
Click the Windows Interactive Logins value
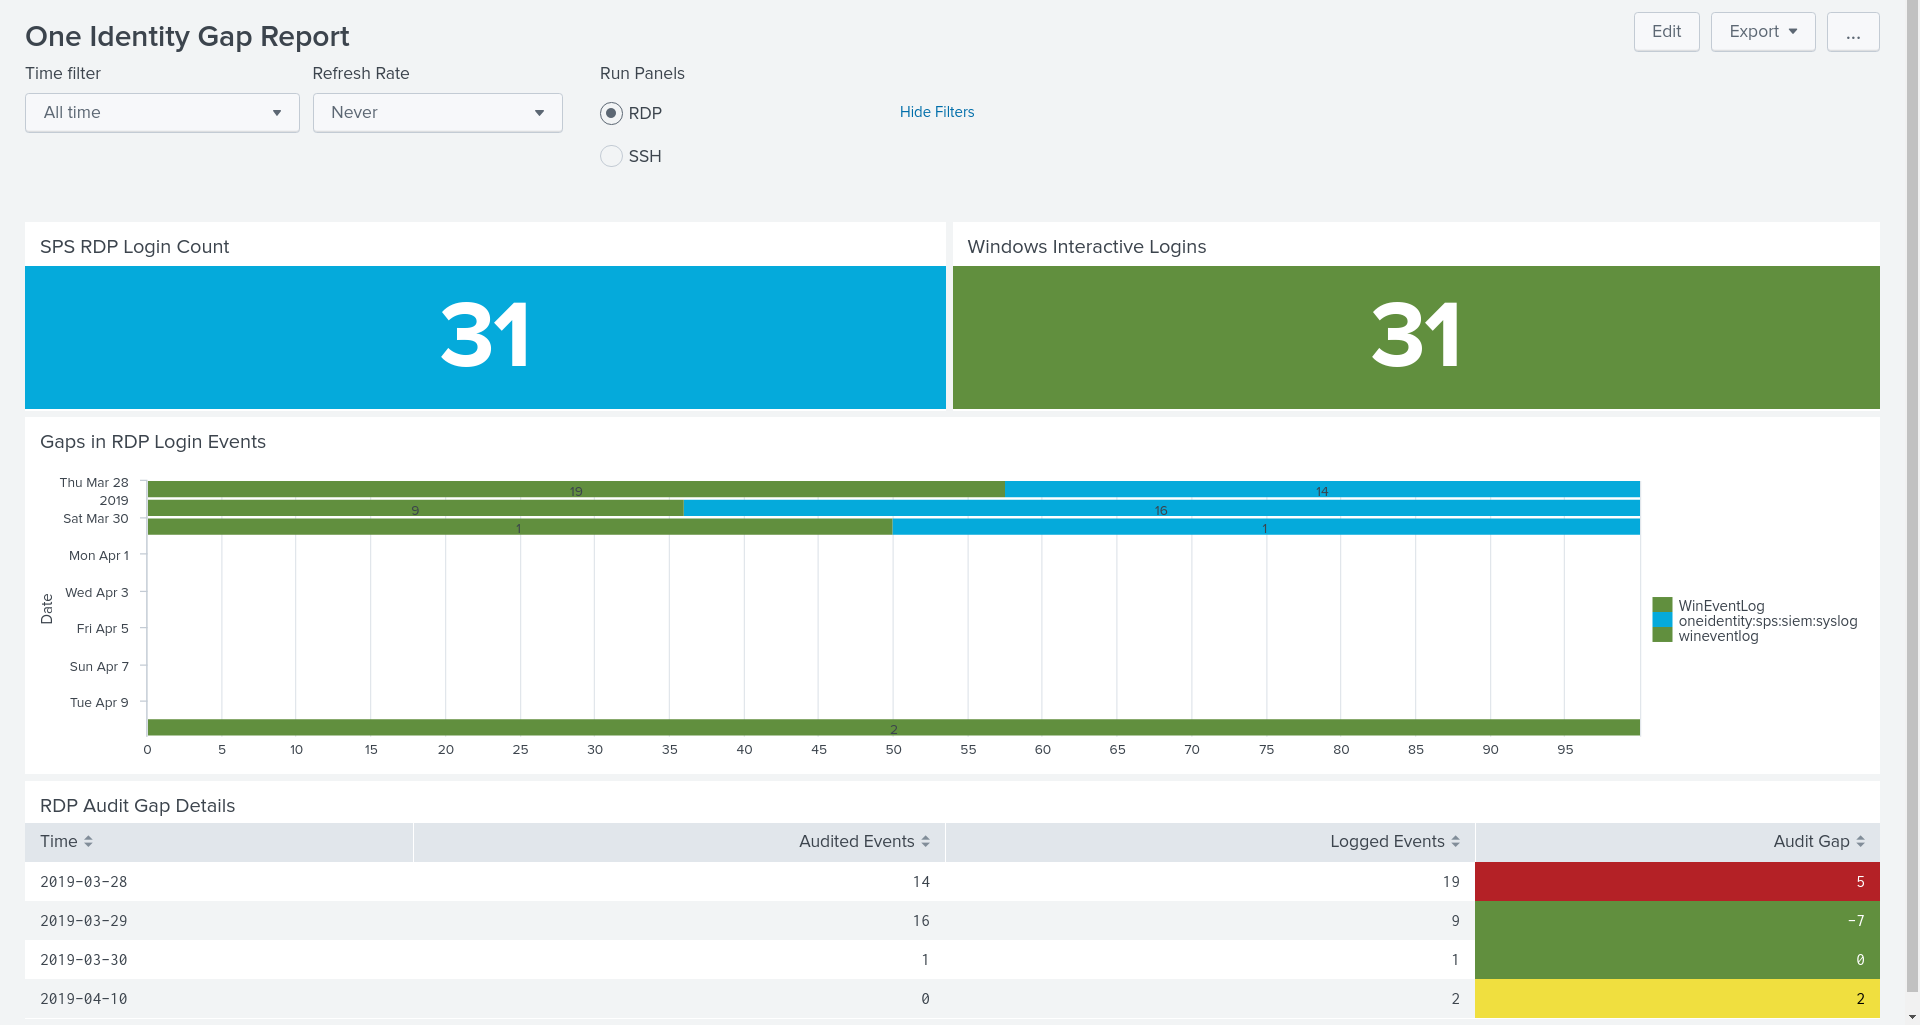tap(1415, 336)
